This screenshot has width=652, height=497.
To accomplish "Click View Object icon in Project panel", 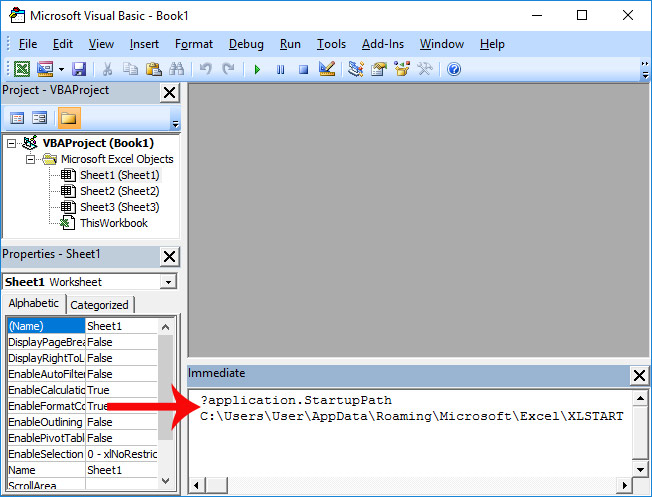I will click(40, 118).
